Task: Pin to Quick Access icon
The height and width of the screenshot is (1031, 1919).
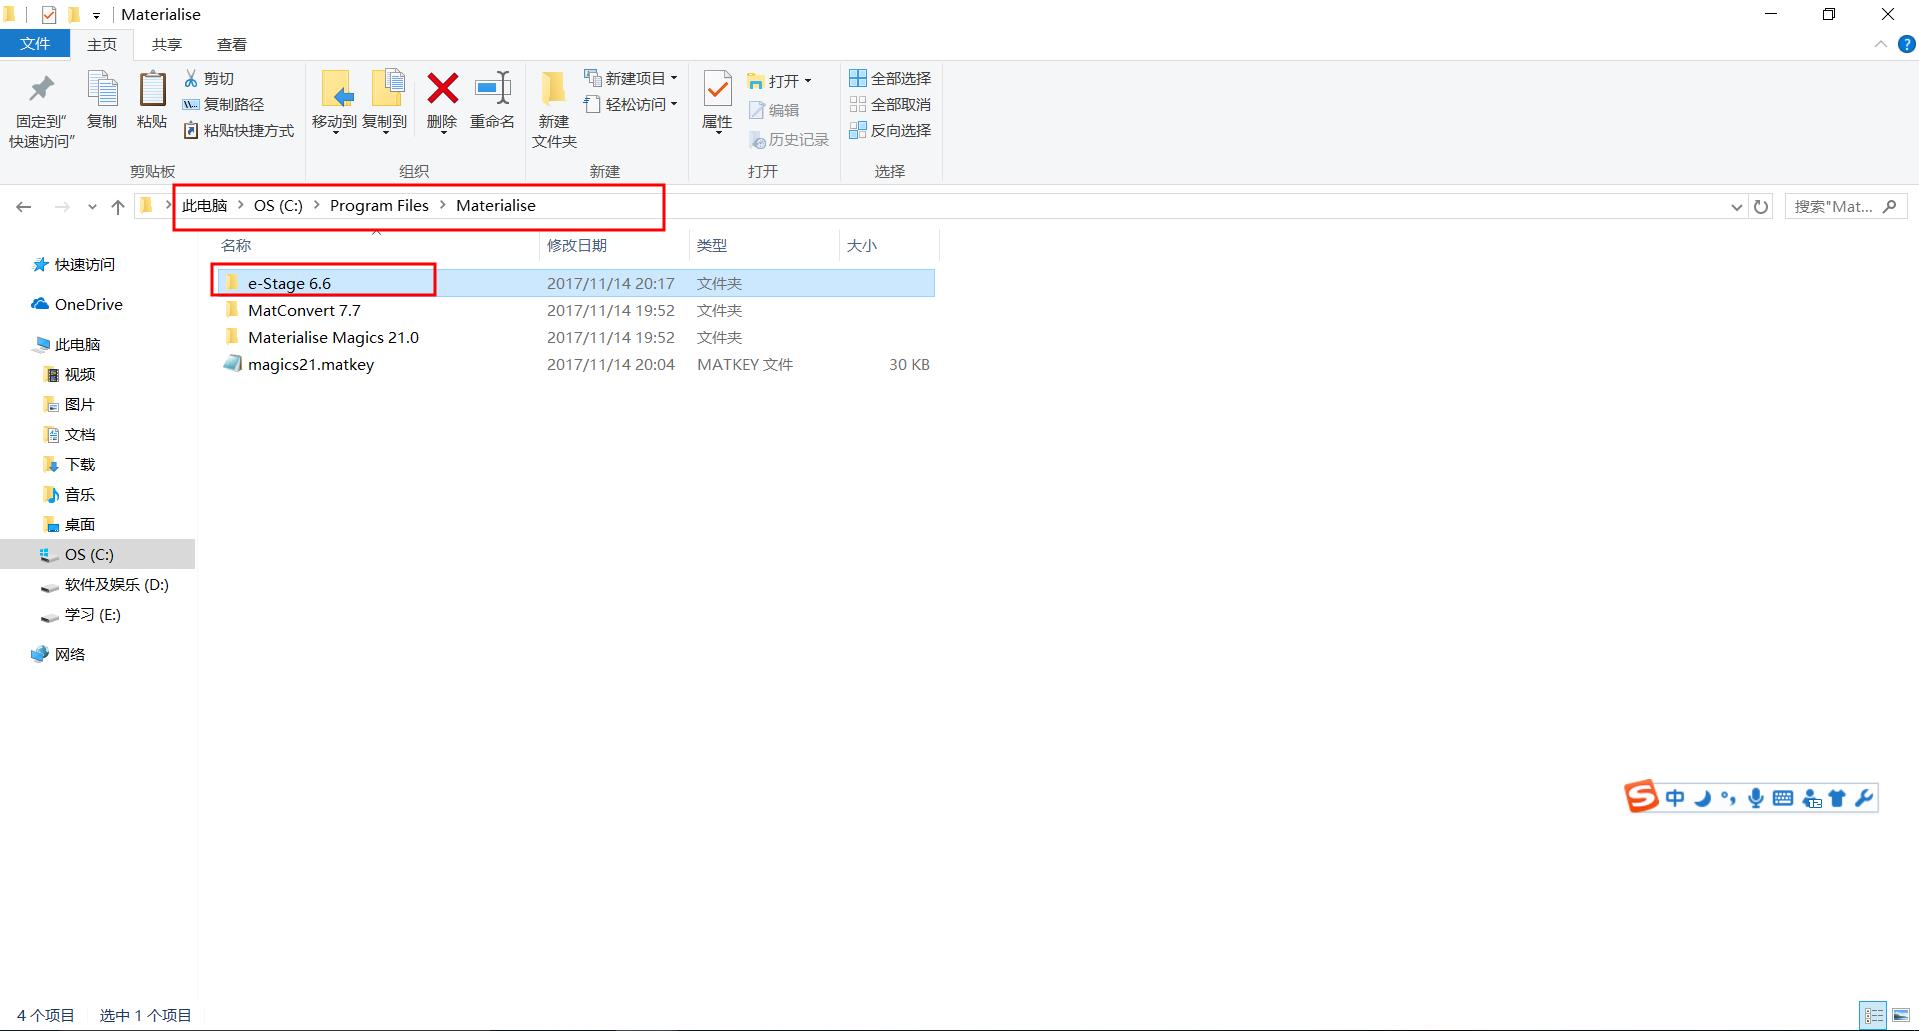Action: [x=41, y=90]
